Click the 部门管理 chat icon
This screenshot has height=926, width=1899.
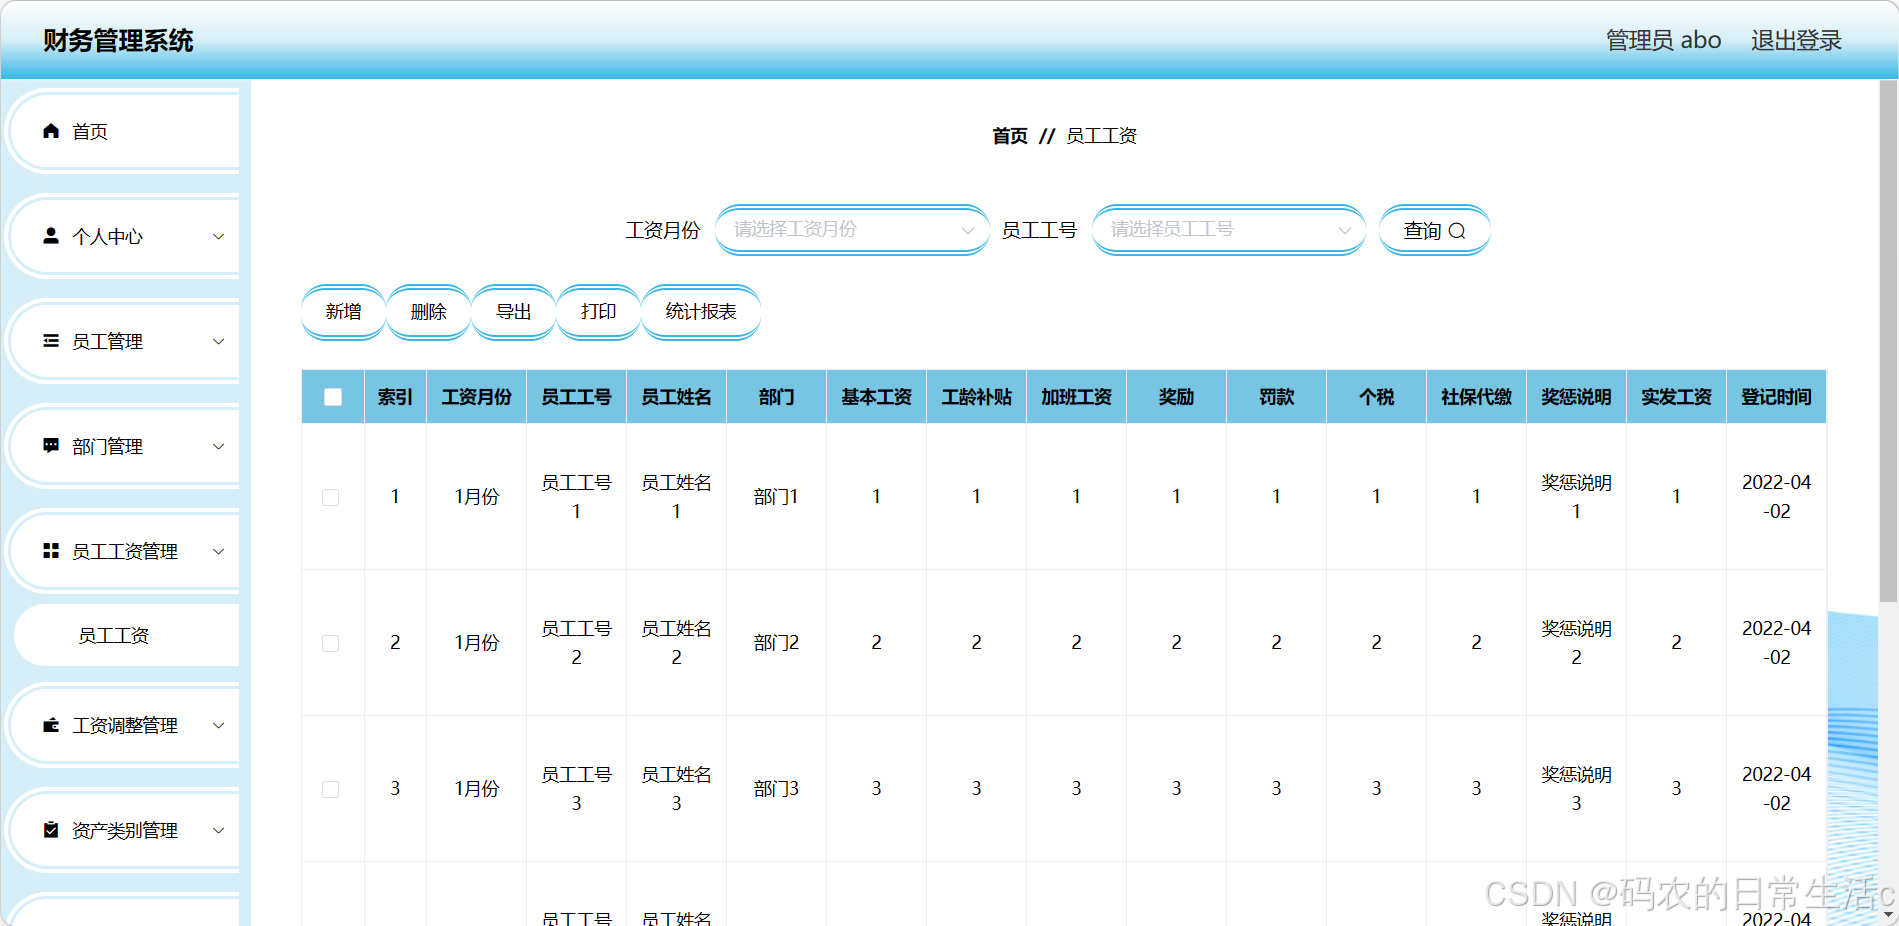50,446
